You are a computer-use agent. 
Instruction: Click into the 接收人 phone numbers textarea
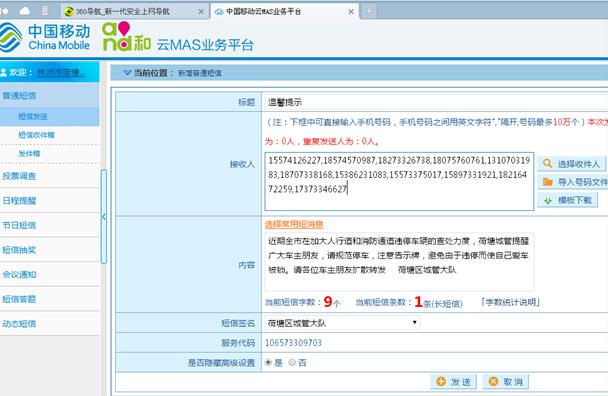tap(399, 182)
